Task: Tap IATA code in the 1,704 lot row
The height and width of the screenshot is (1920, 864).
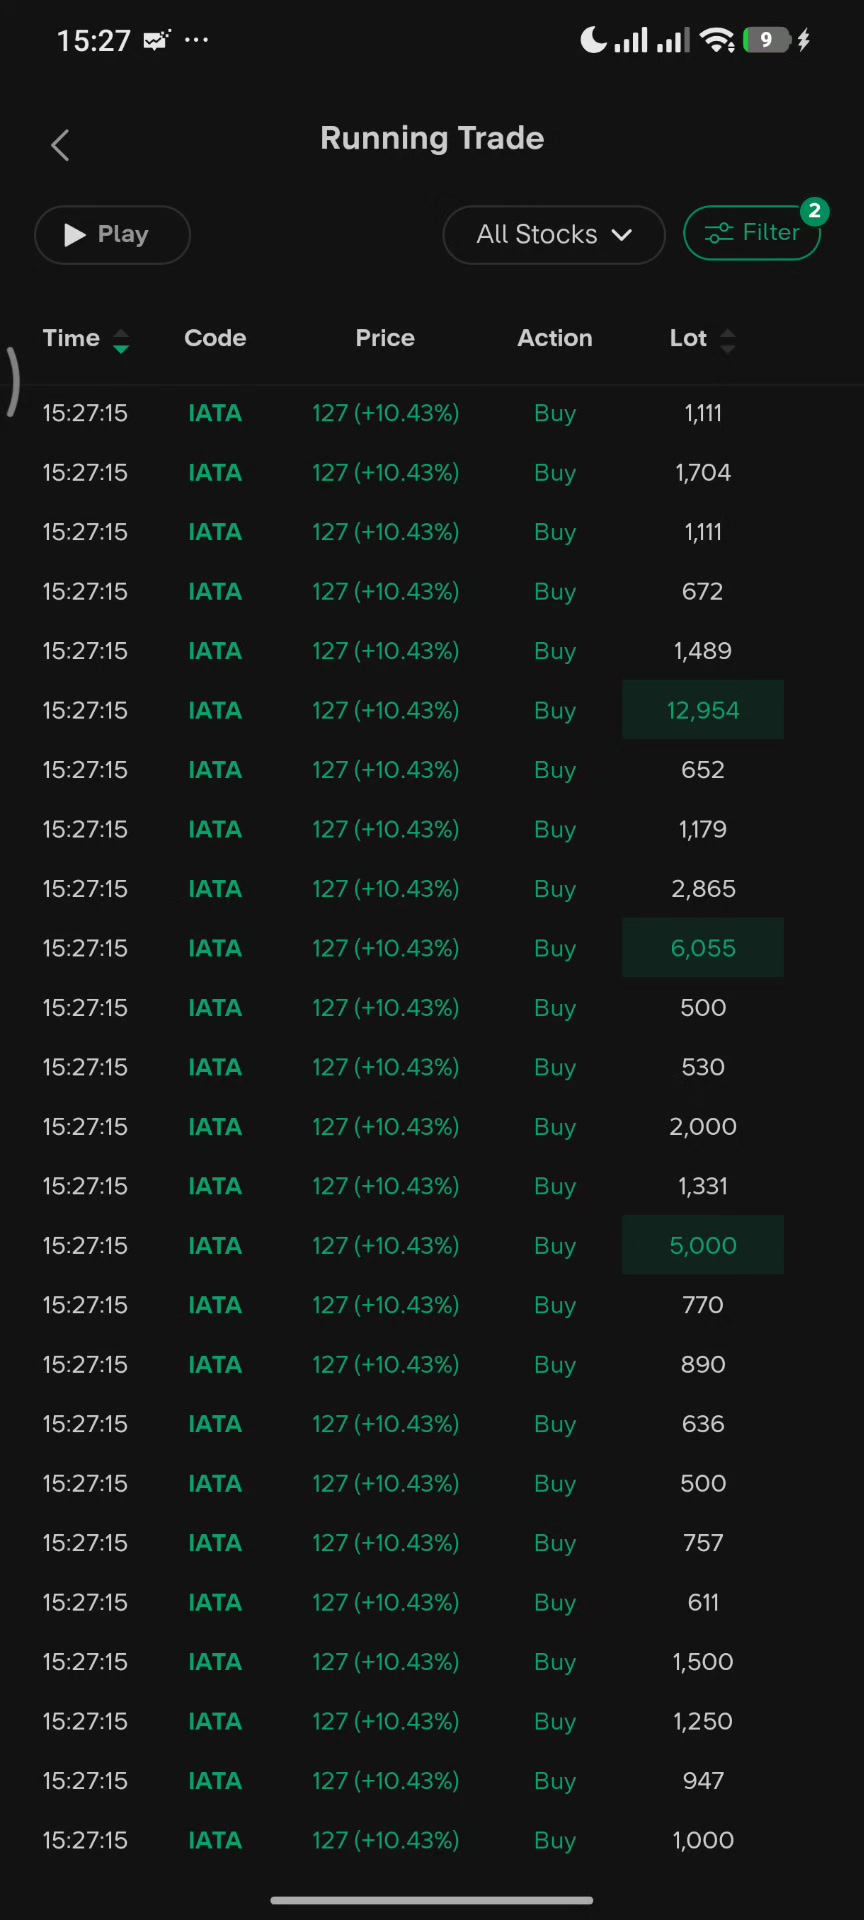Action: click(x=215, y=473)
